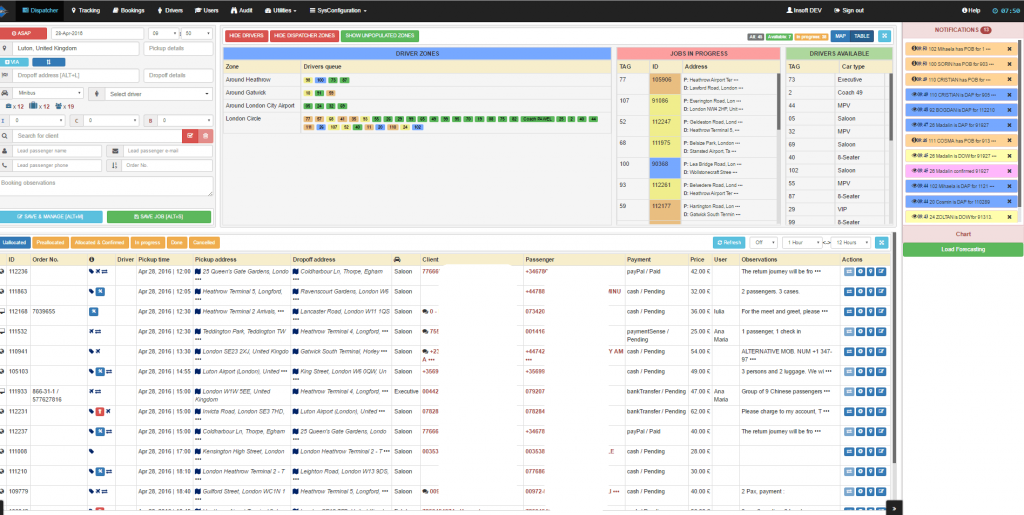Dismiss the '100 SORIN has POB' notification
Viewport: 1024px width, 515px height.
point(1009,64)
